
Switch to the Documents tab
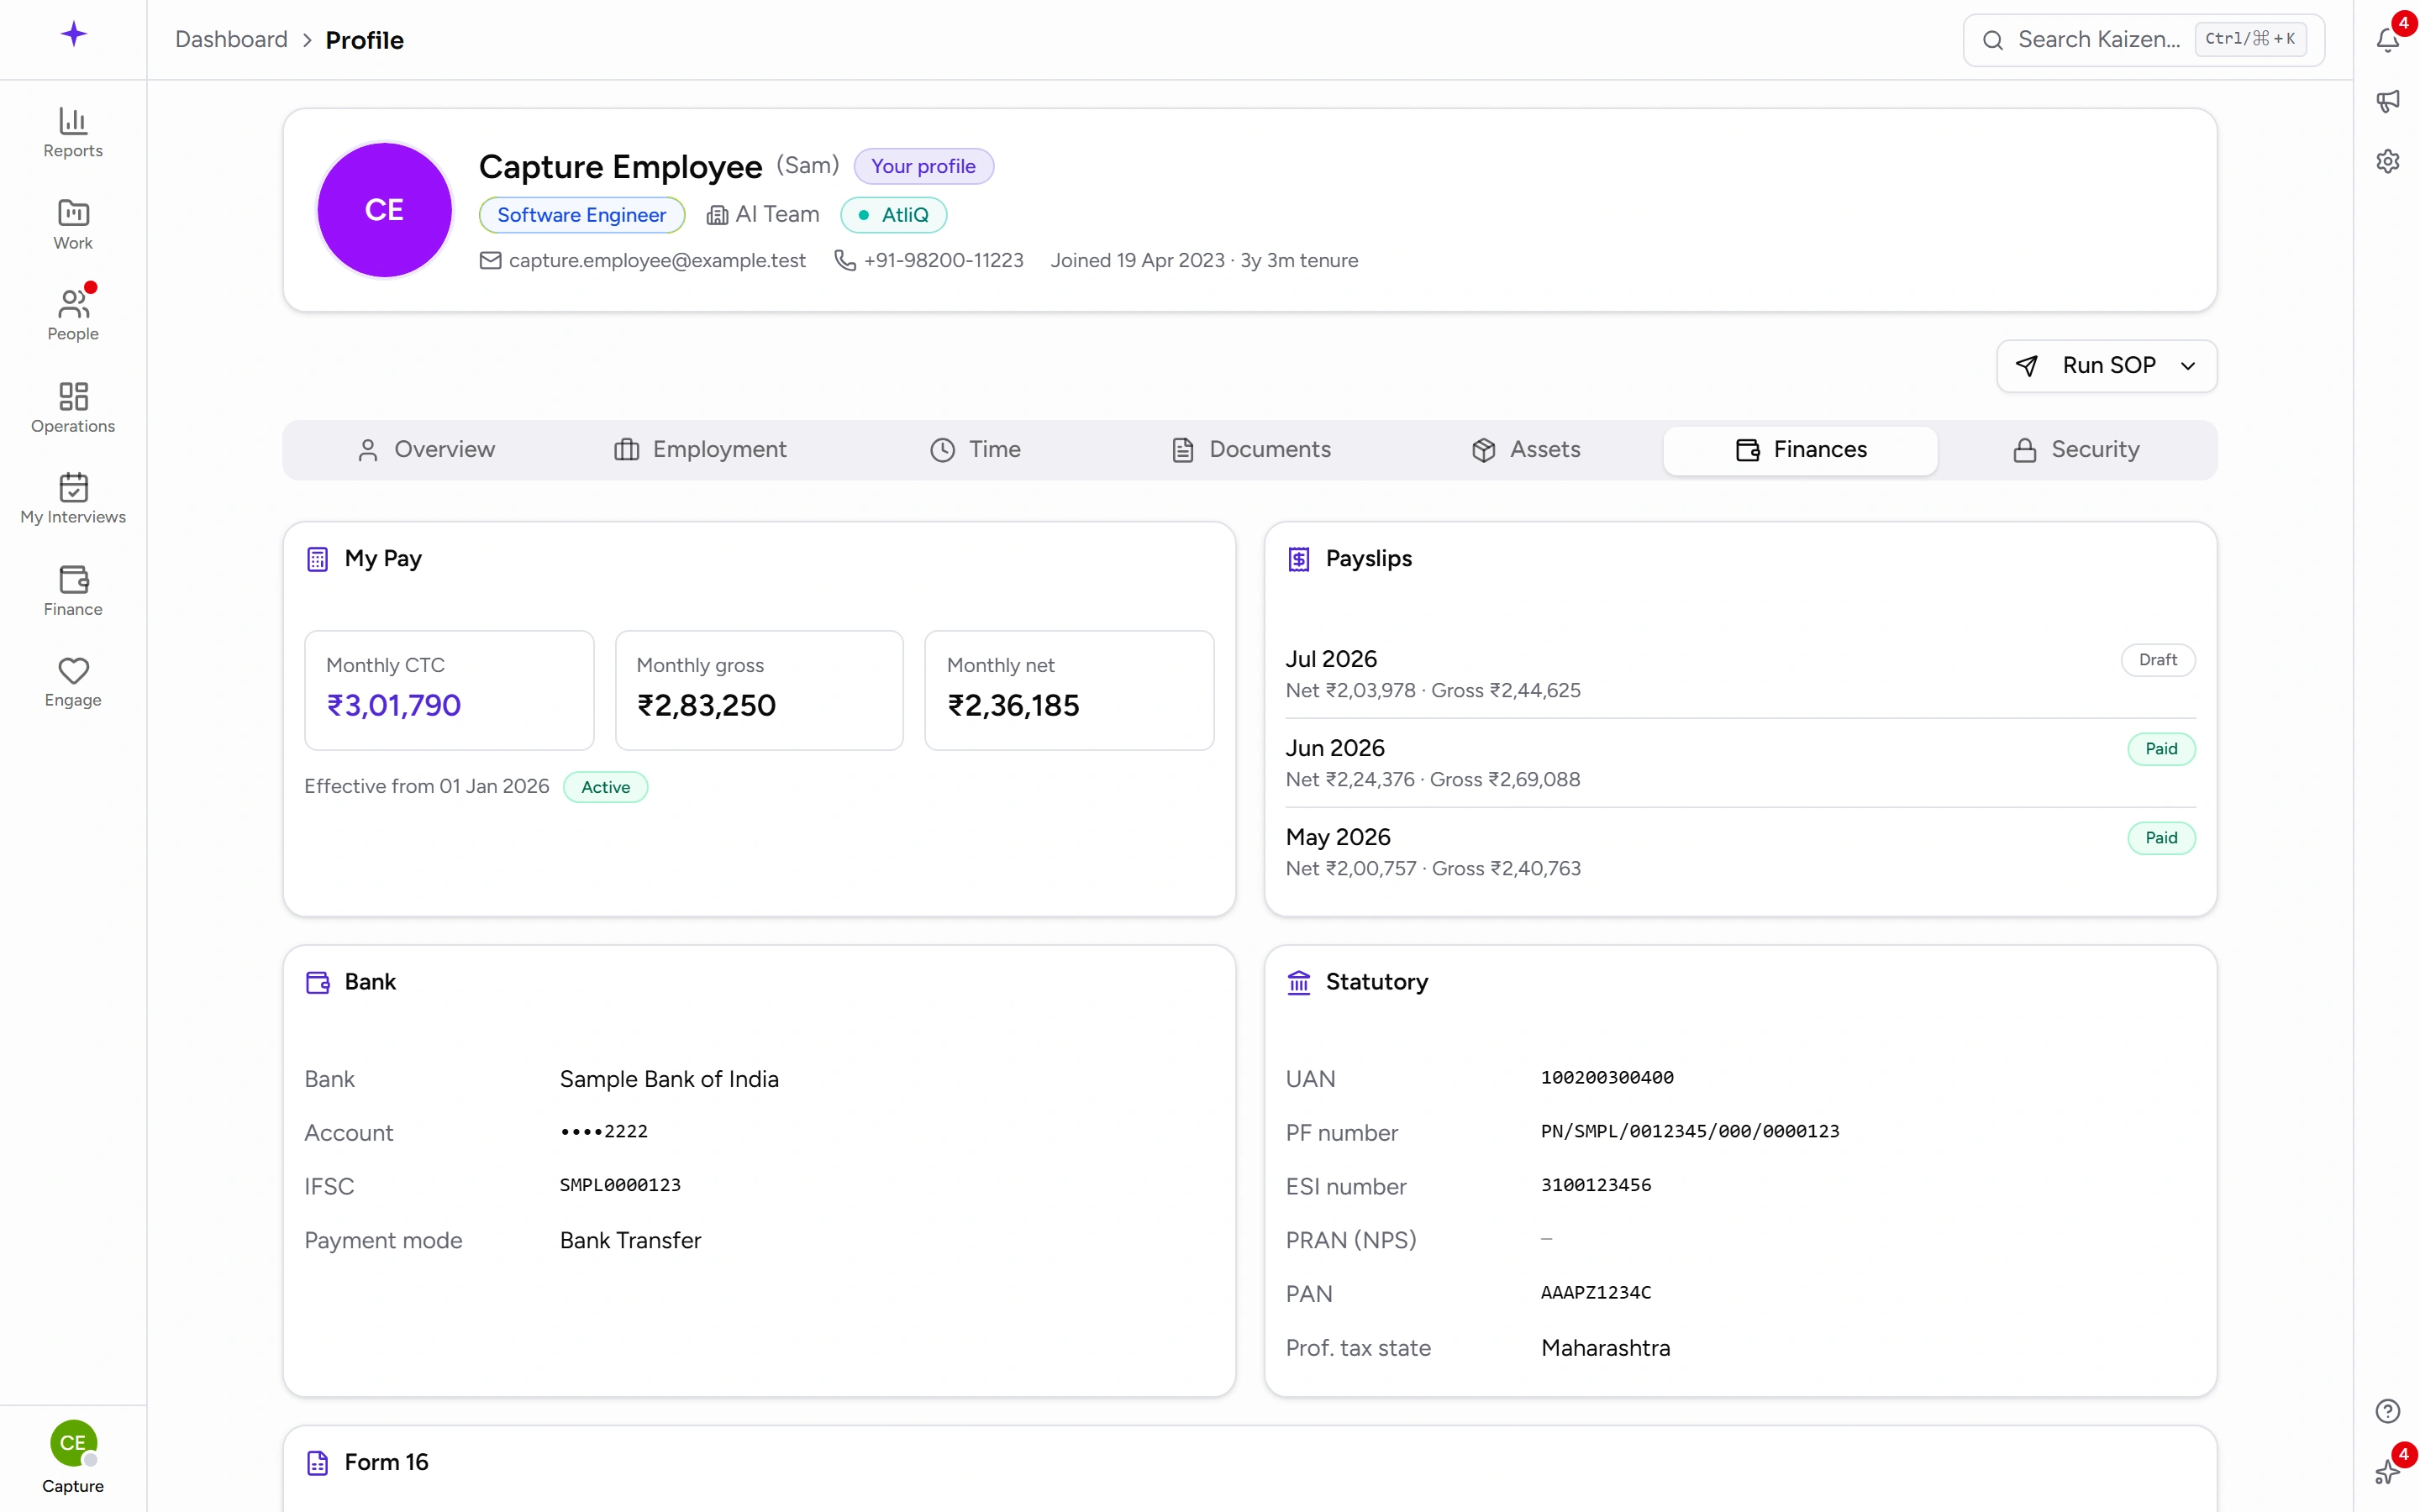1250,450
